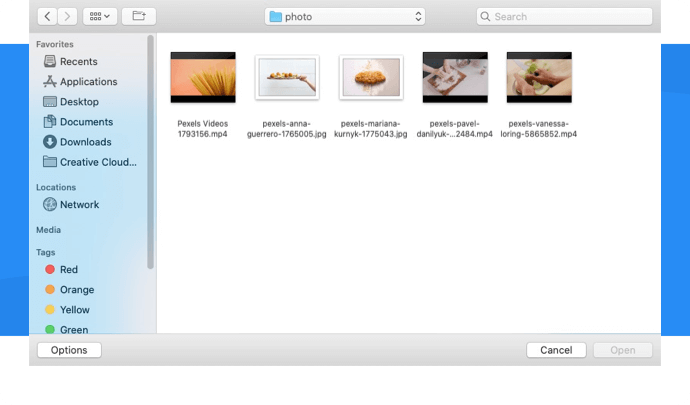The image size is (690, 405).
Task: Click the Applications sidebar icon
Action: coord(50,81)
